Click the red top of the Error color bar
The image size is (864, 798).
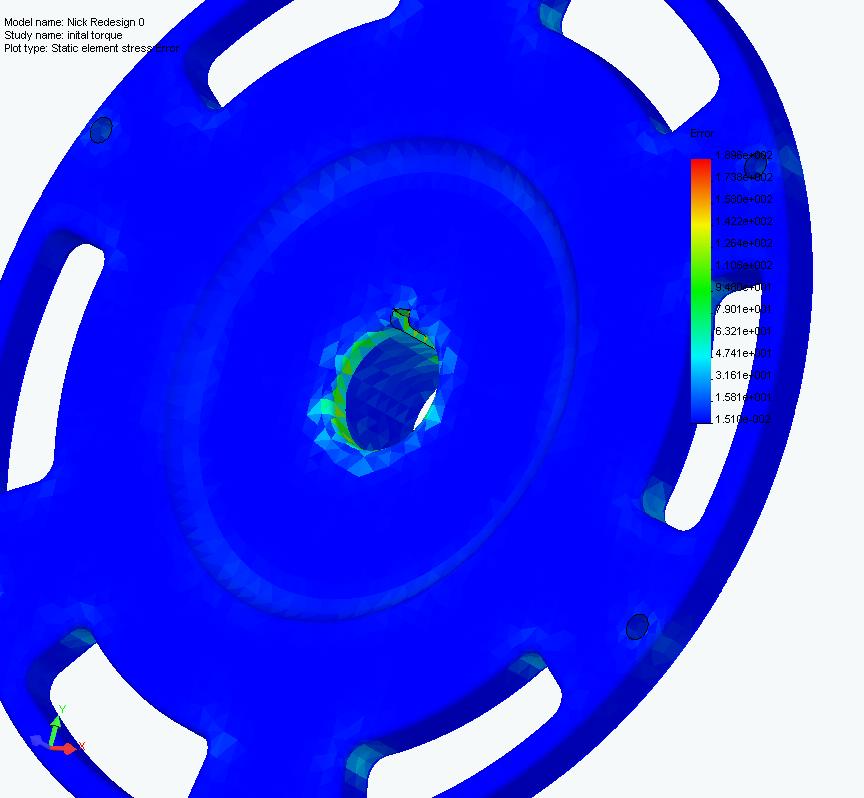tap(700, 168)
